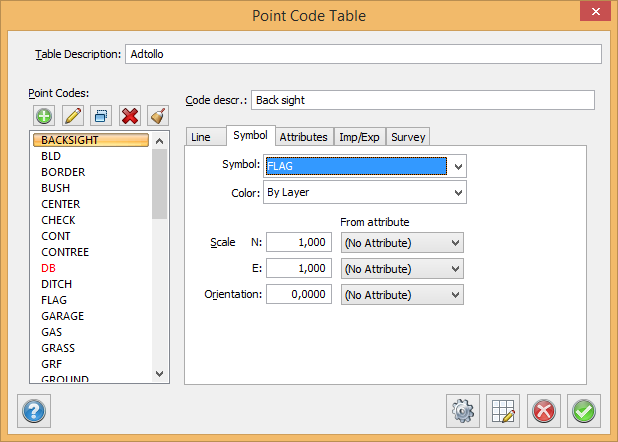Click the point codes list scrollbar down arrow

pos(159,373)
